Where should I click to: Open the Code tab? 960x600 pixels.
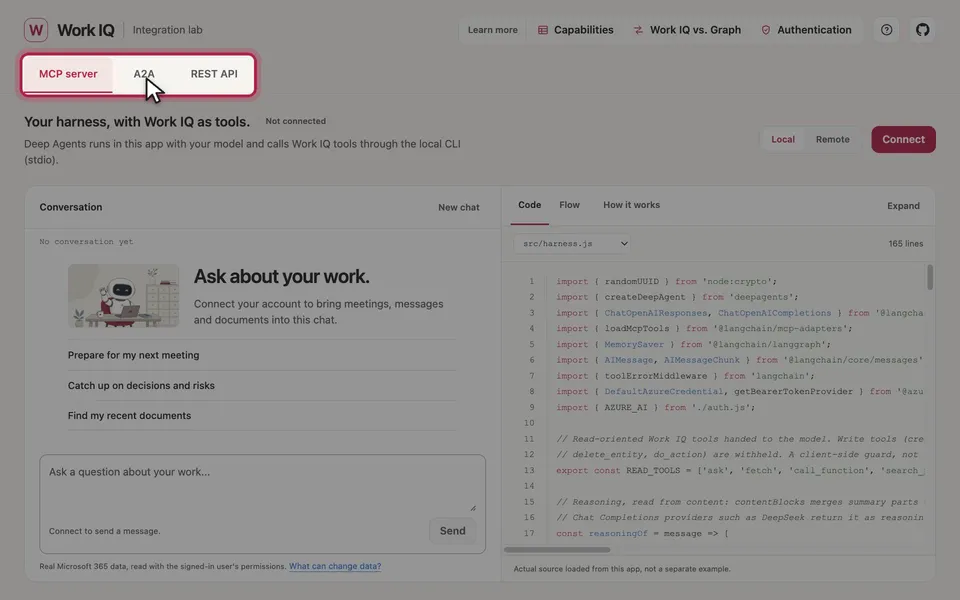point(530,205)
